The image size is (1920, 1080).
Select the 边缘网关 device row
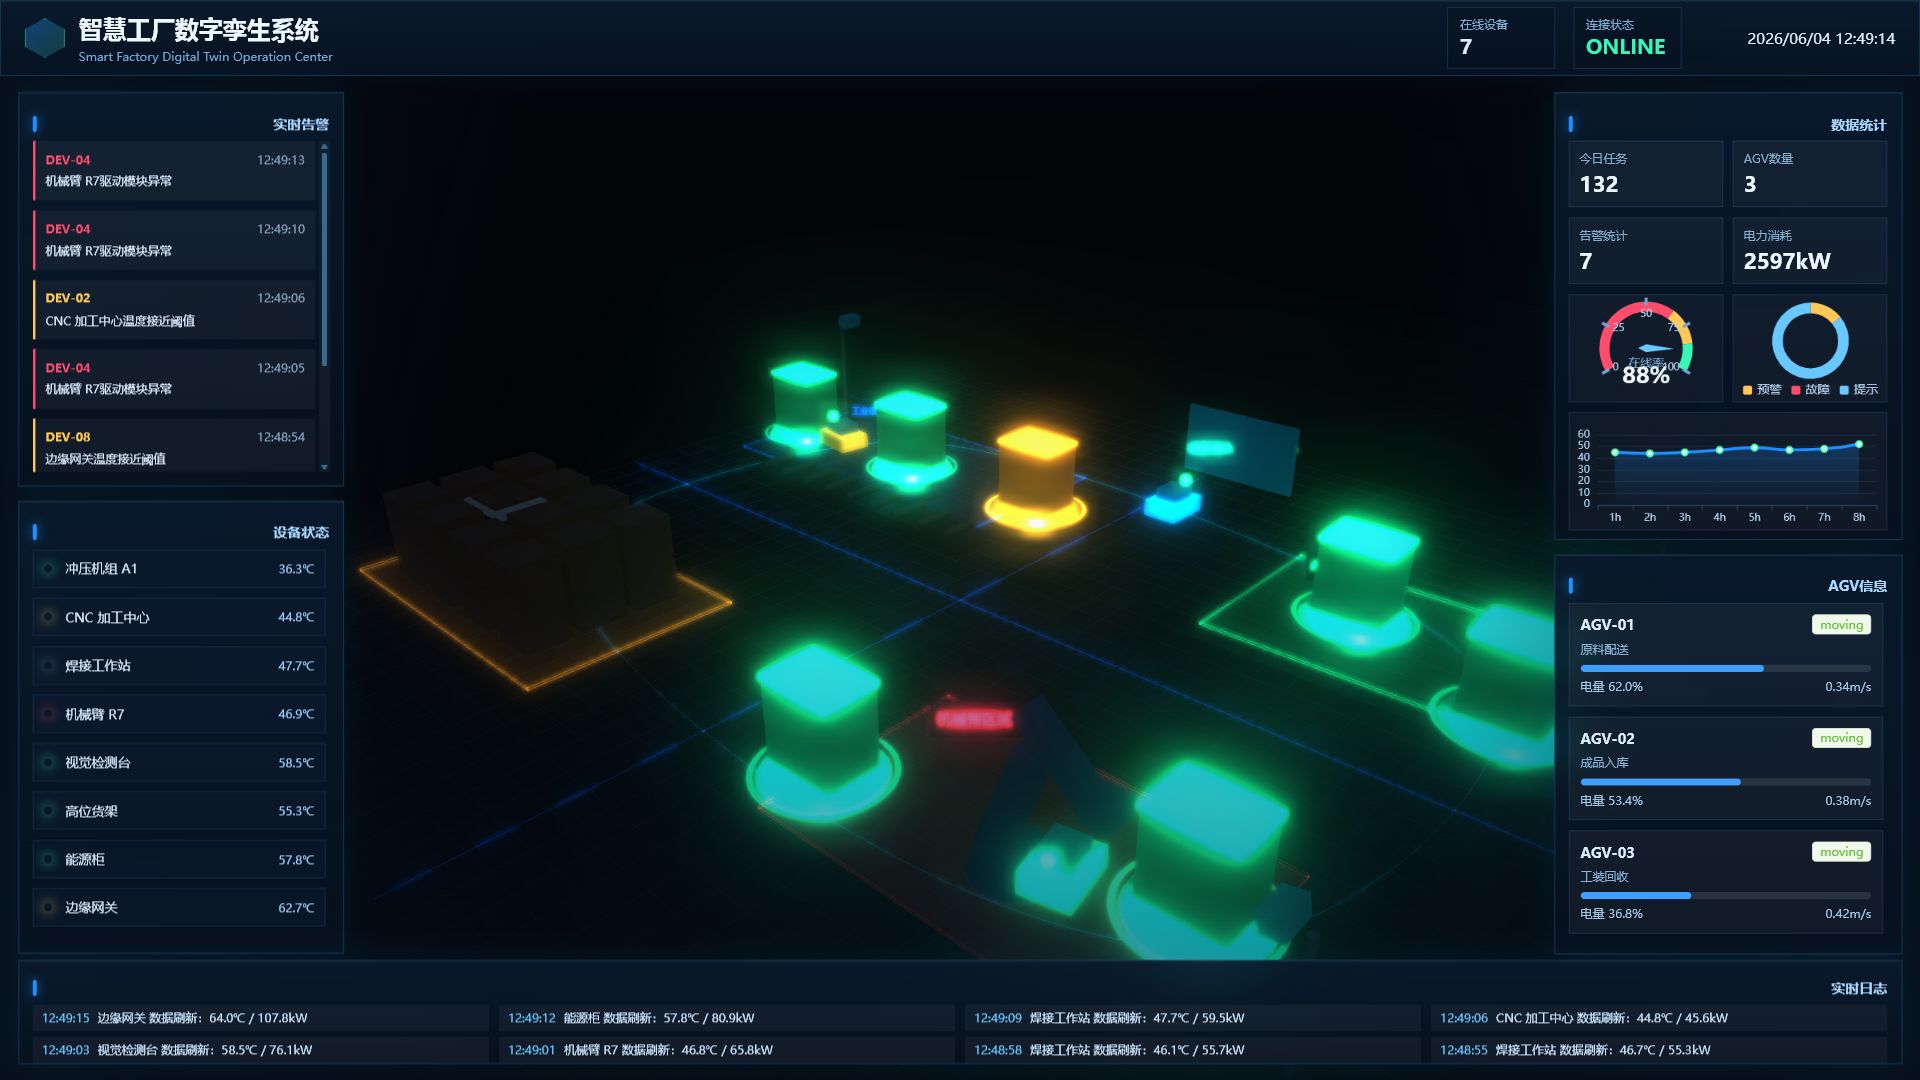click(179, 908)
